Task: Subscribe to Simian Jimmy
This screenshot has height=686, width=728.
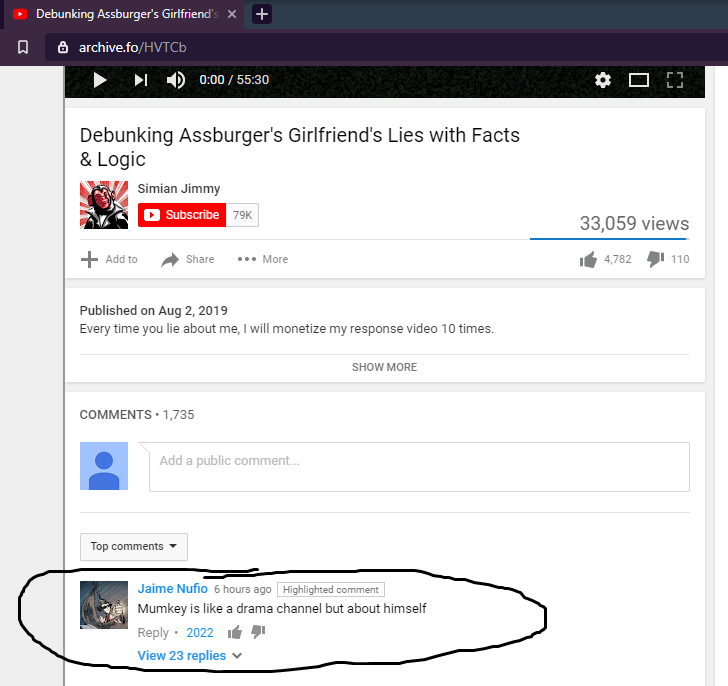Action: (182, 215)
